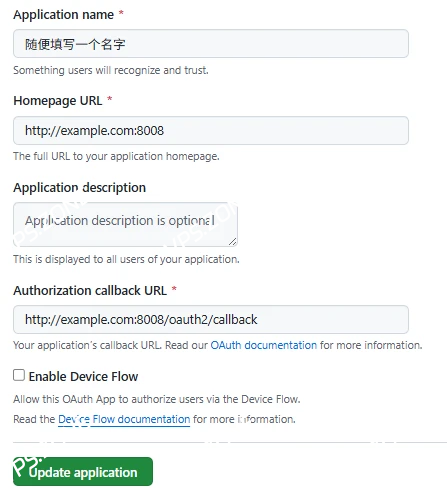Click the Authorization callback URL label
This screenshot has height=503, width=447.
point(90,290)
